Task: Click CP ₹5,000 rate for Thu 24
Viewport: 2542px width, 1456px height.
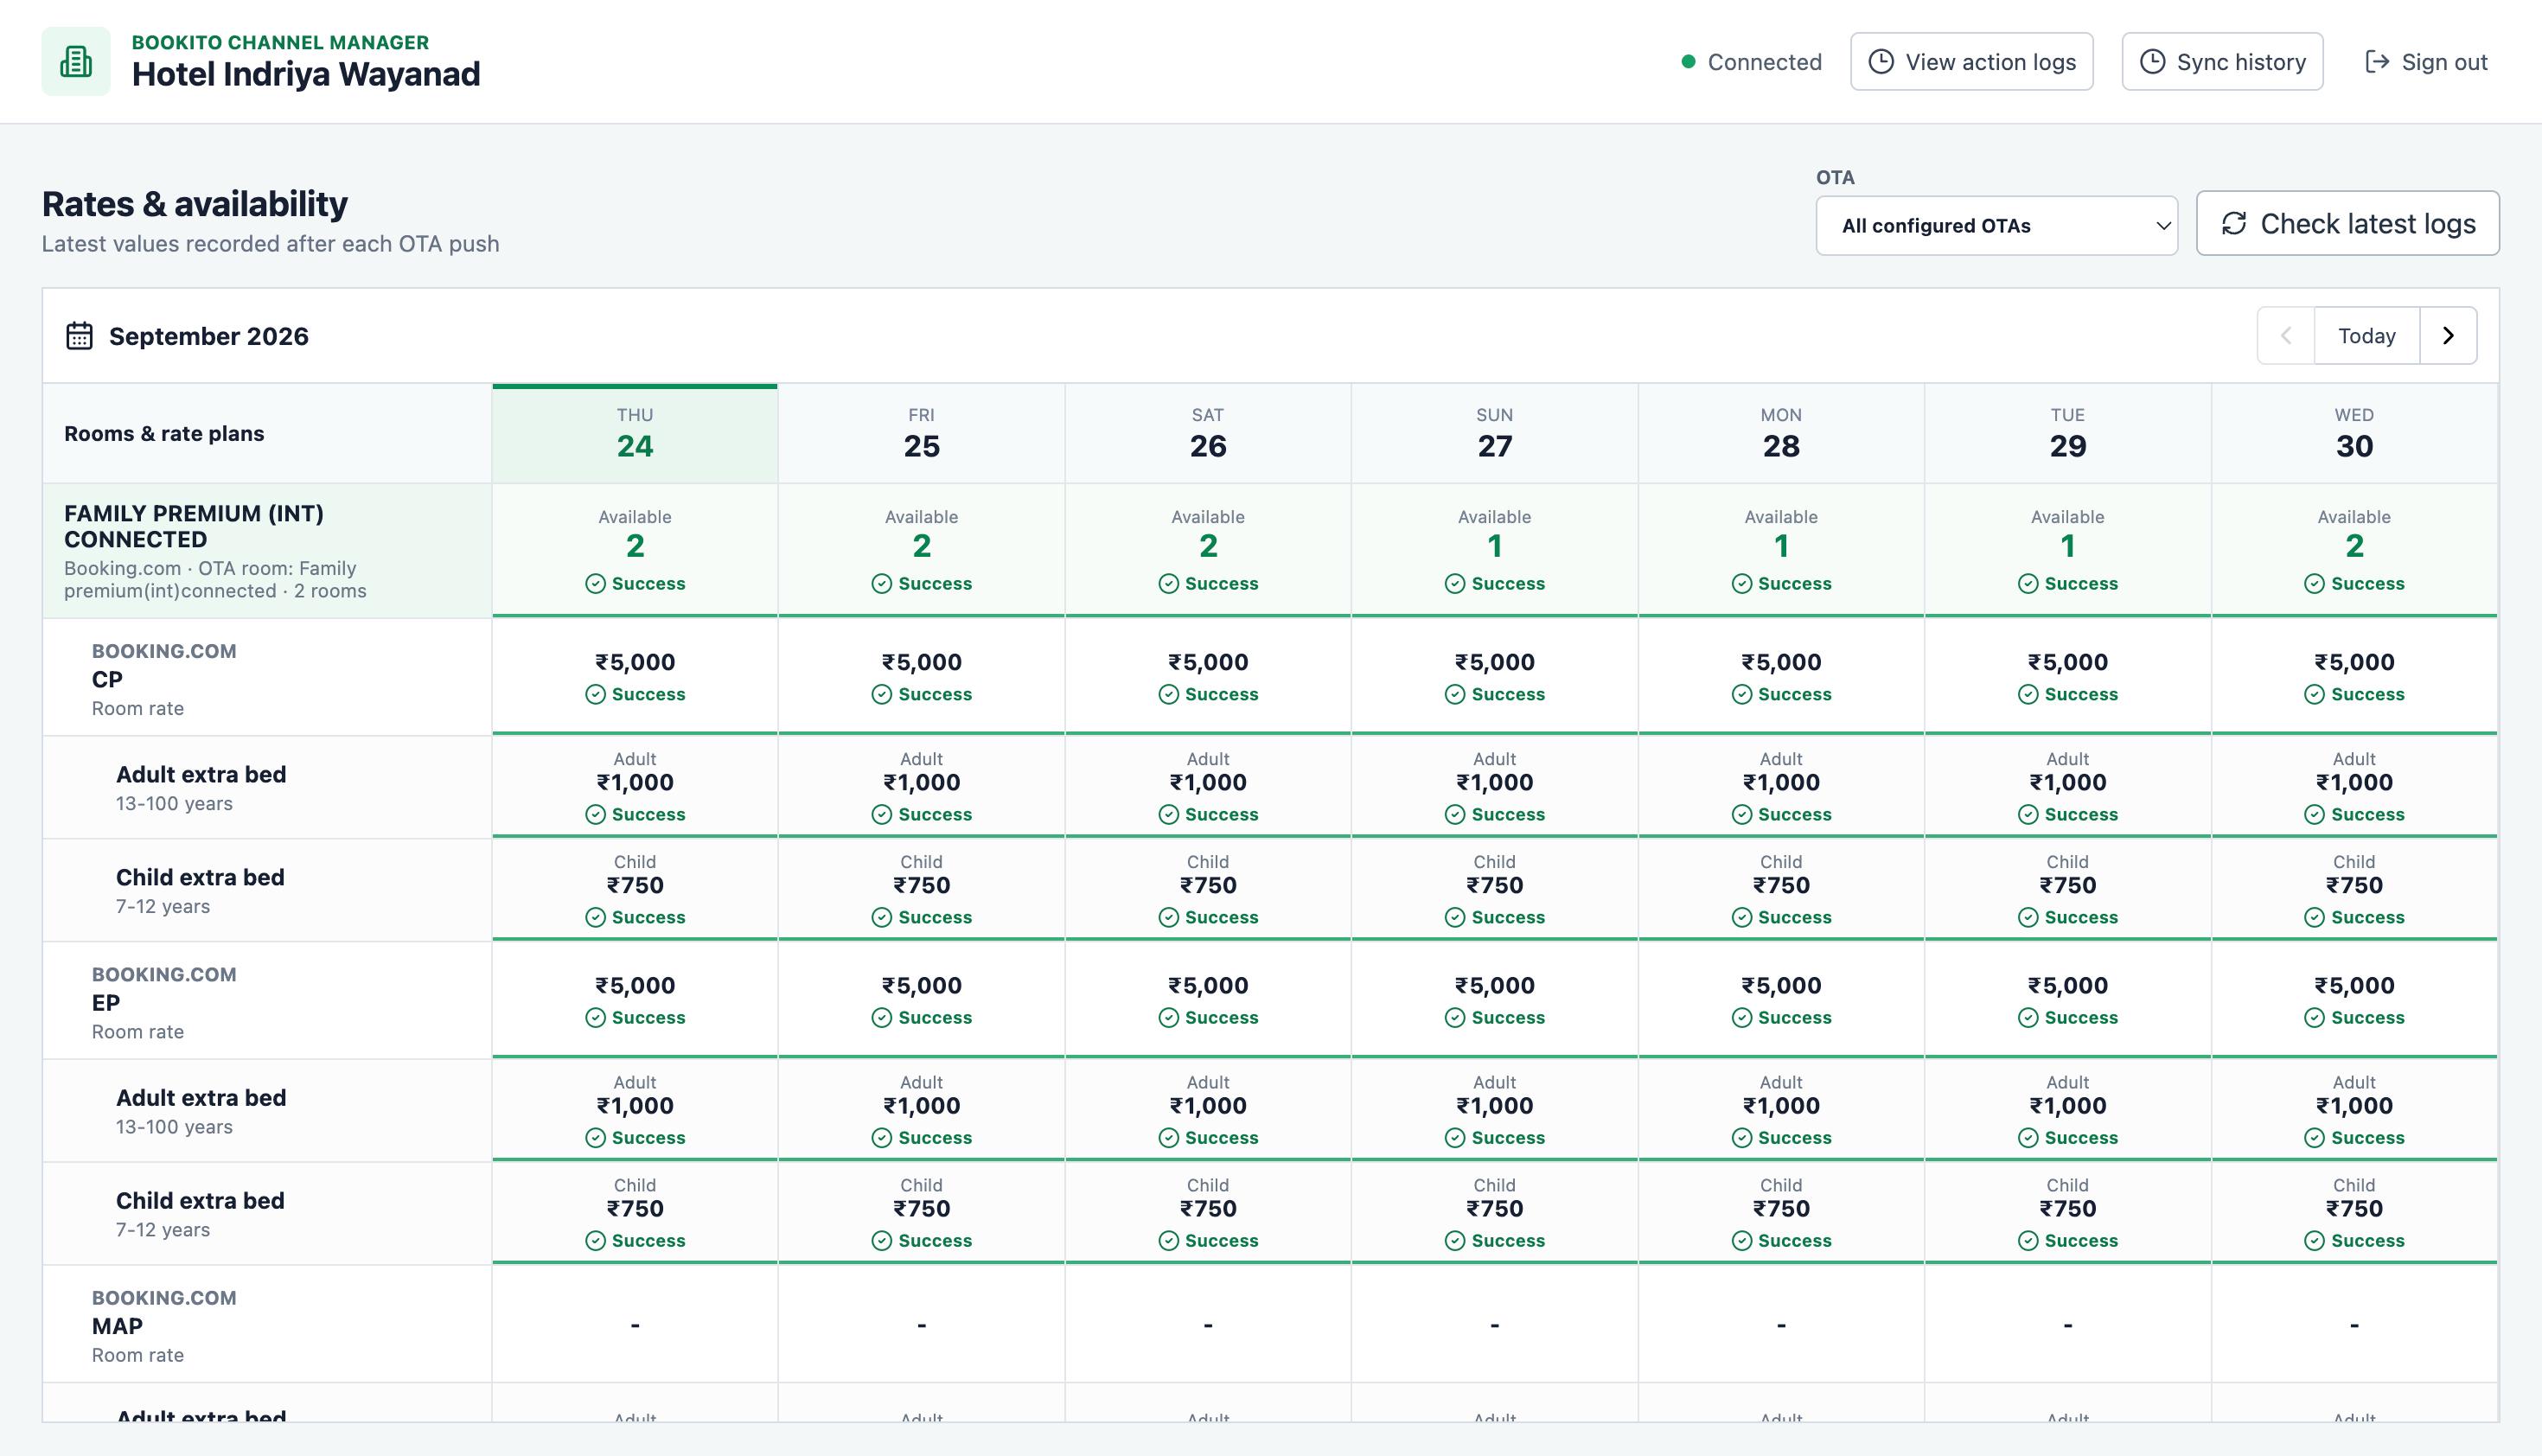Action: click(635, 662)
